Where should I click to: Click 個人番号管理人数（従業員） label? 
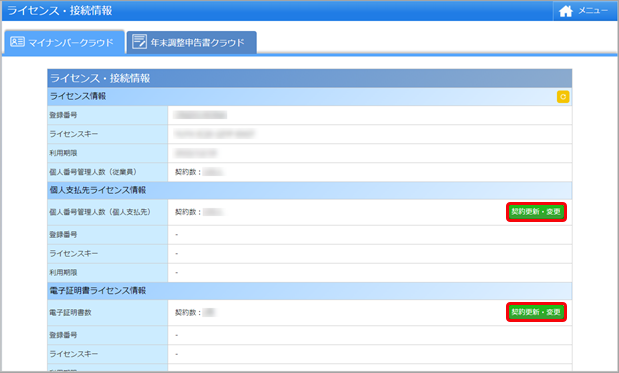pyautogui.click(x=93, y=172)
